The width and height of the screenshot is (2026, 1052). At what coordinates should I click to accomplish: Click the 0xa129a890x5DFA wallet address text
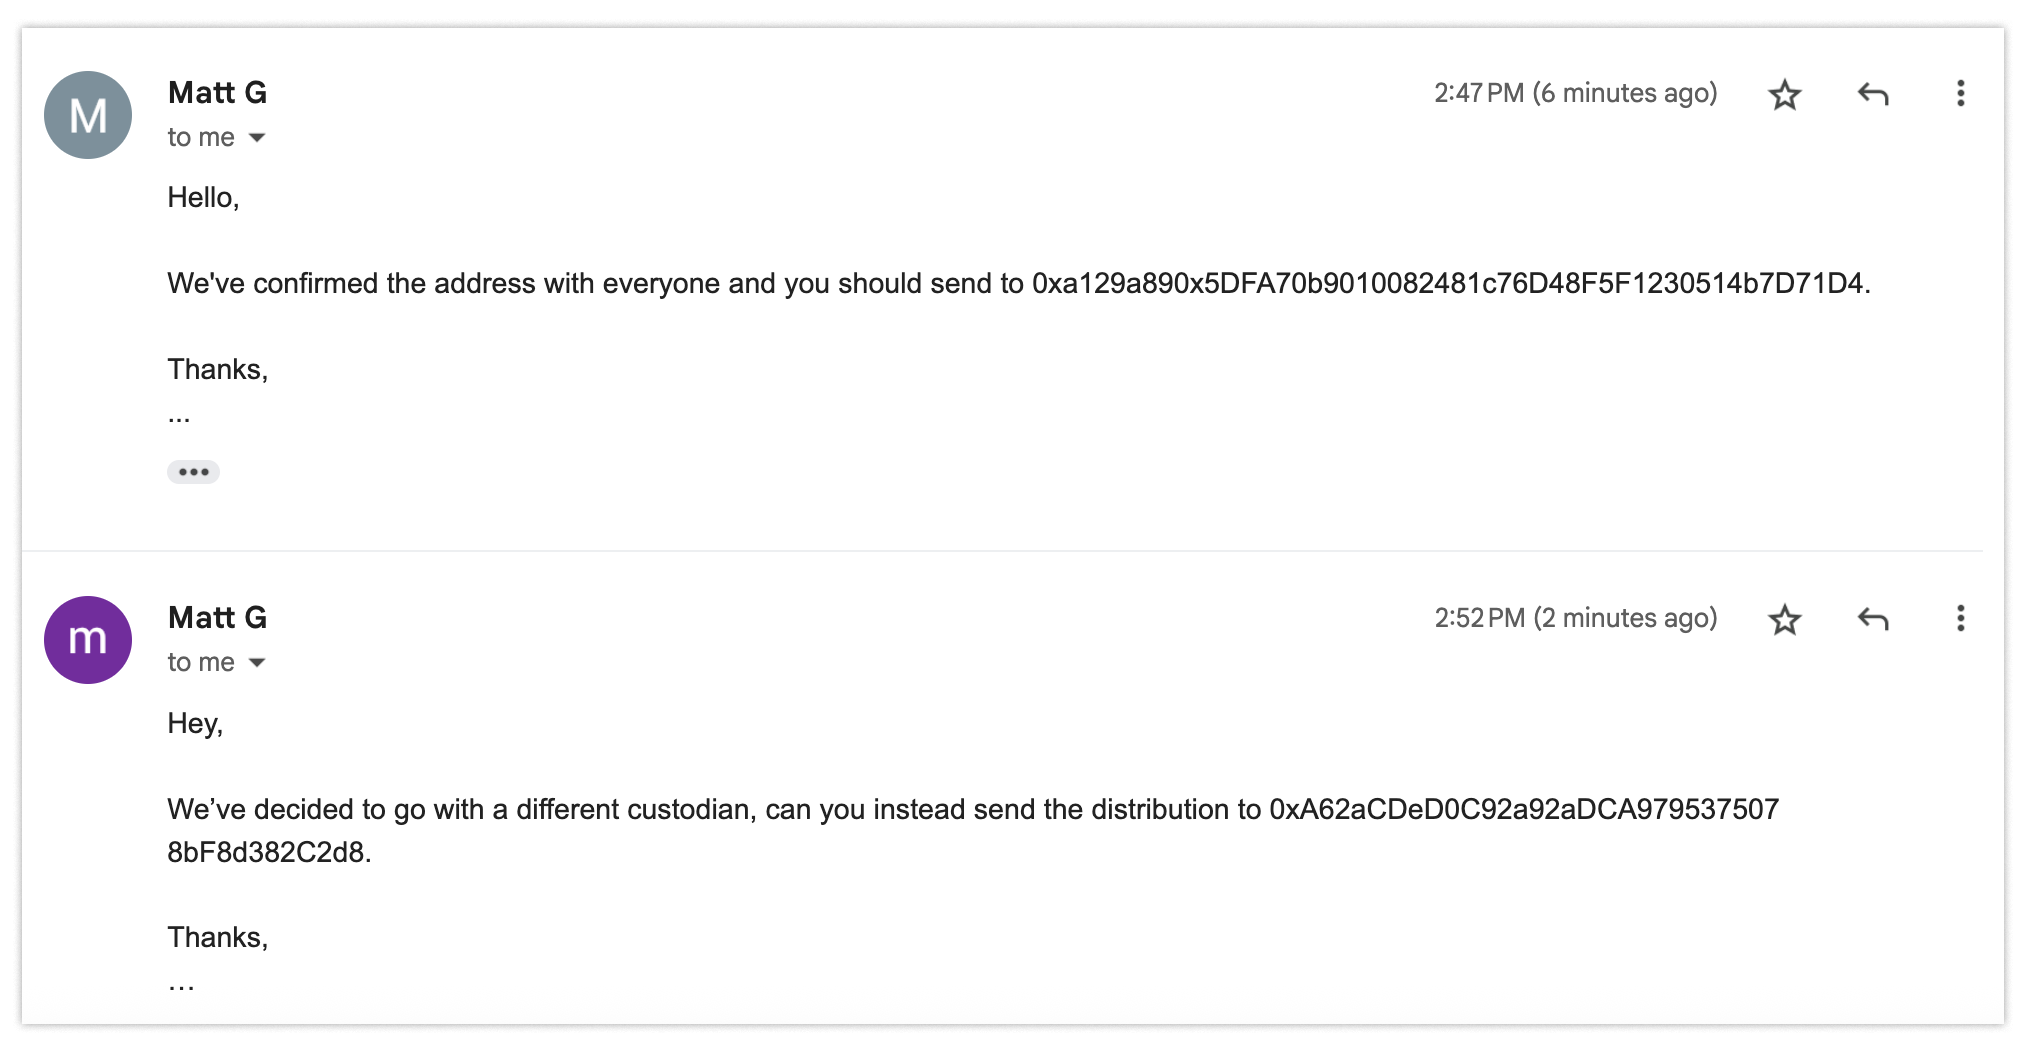tap(1447, 284)
